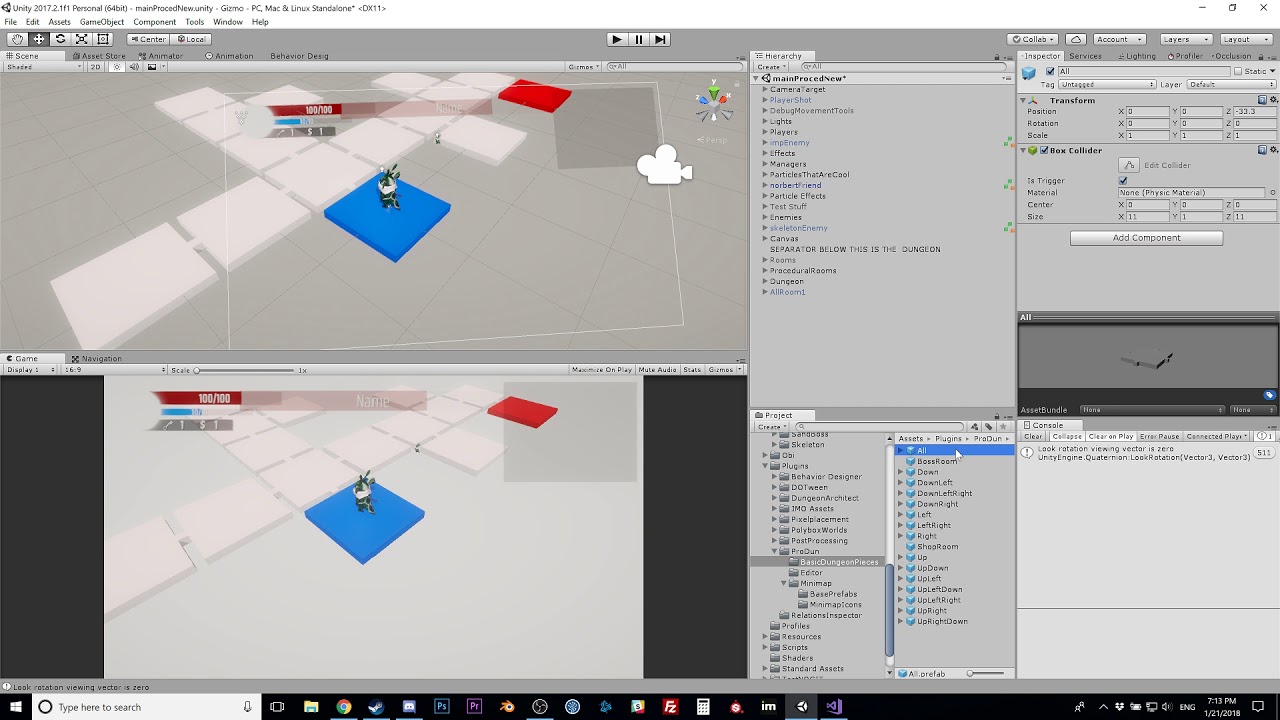
Task: Open the GameObject menu
Action: [102, 22]
